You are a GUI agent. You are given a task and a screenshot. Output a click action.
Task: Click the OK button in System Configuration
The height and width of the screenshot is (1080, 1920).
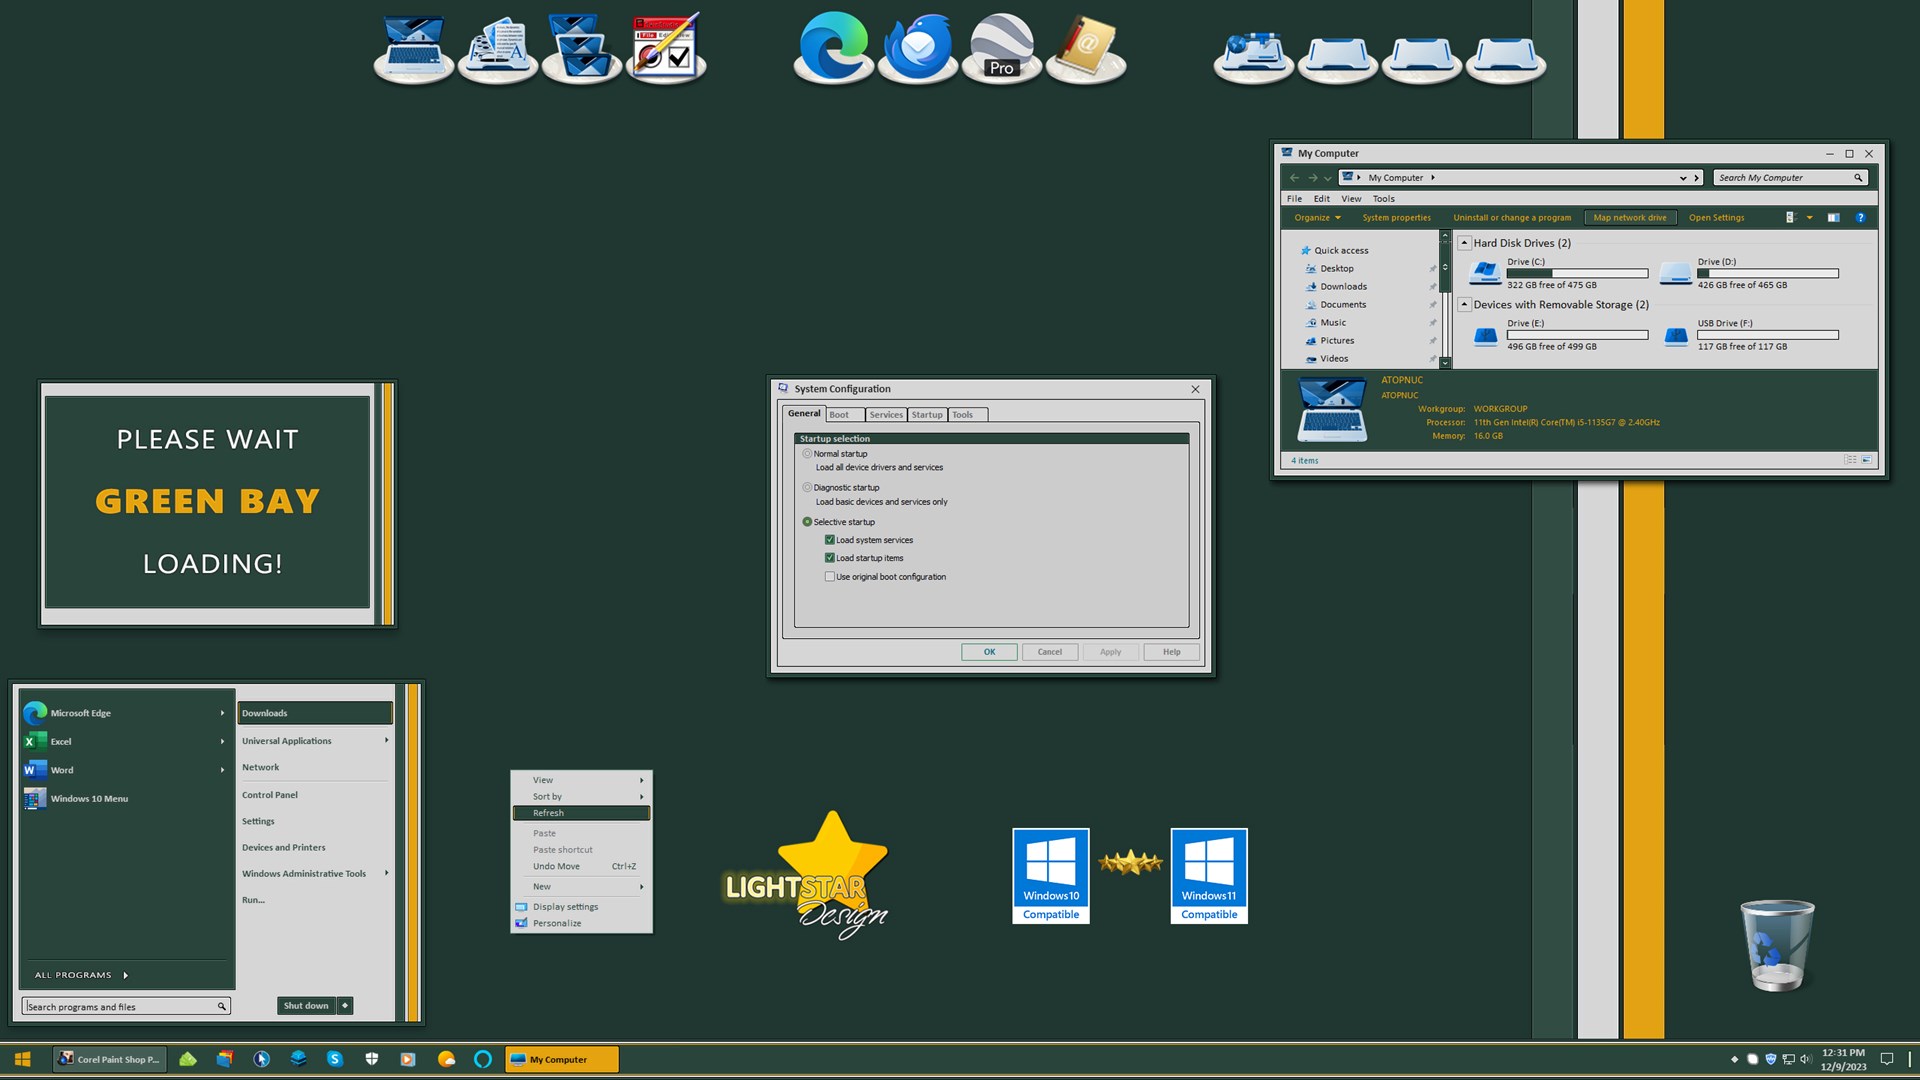click(989, 652)
